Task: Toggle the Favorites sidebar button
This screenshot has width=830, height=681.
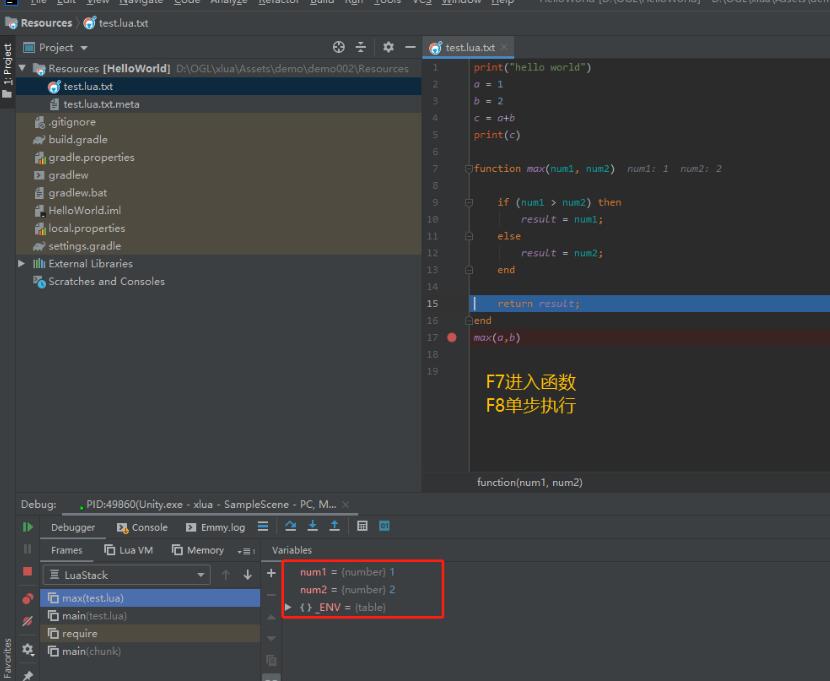Action: click(7, 659)
